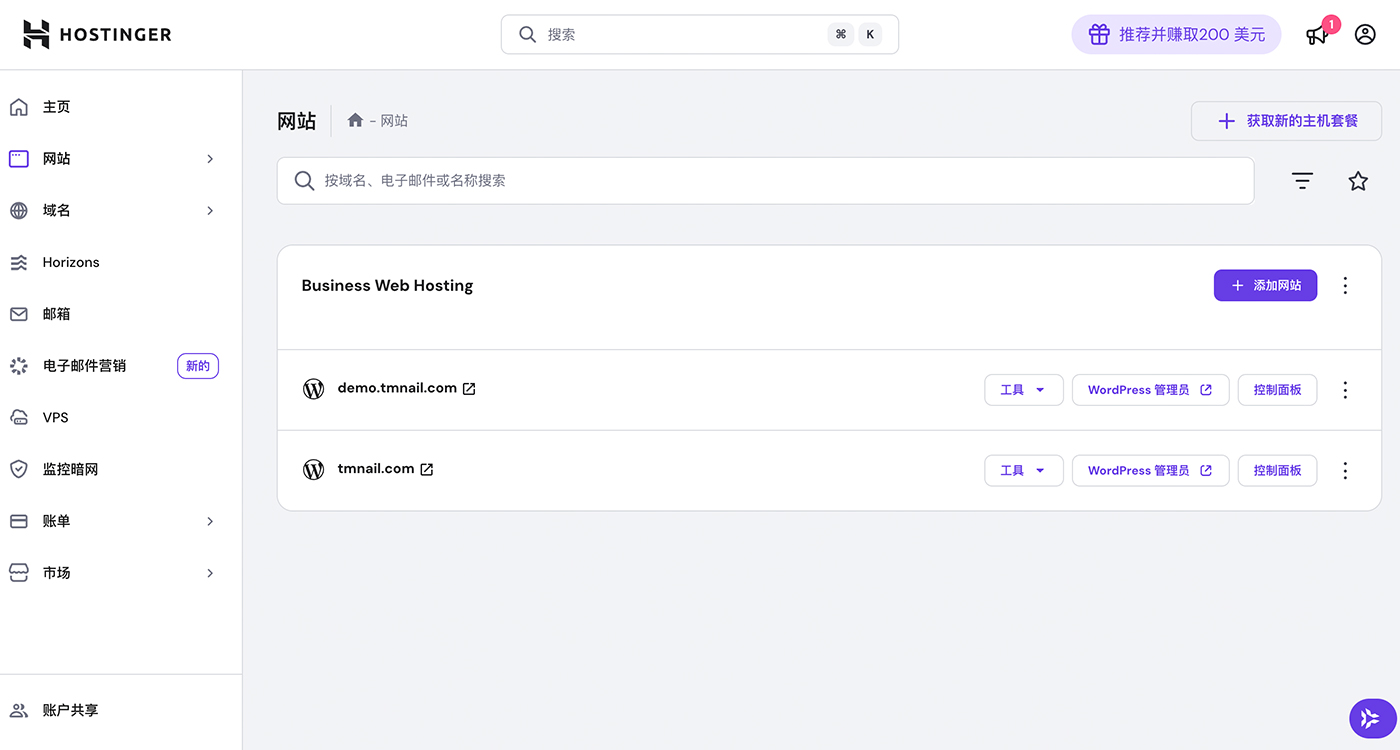Viewport: 1400px width, 750px height.
Task: Open external link icon for tmnail.com
Action: pos(426,469)
